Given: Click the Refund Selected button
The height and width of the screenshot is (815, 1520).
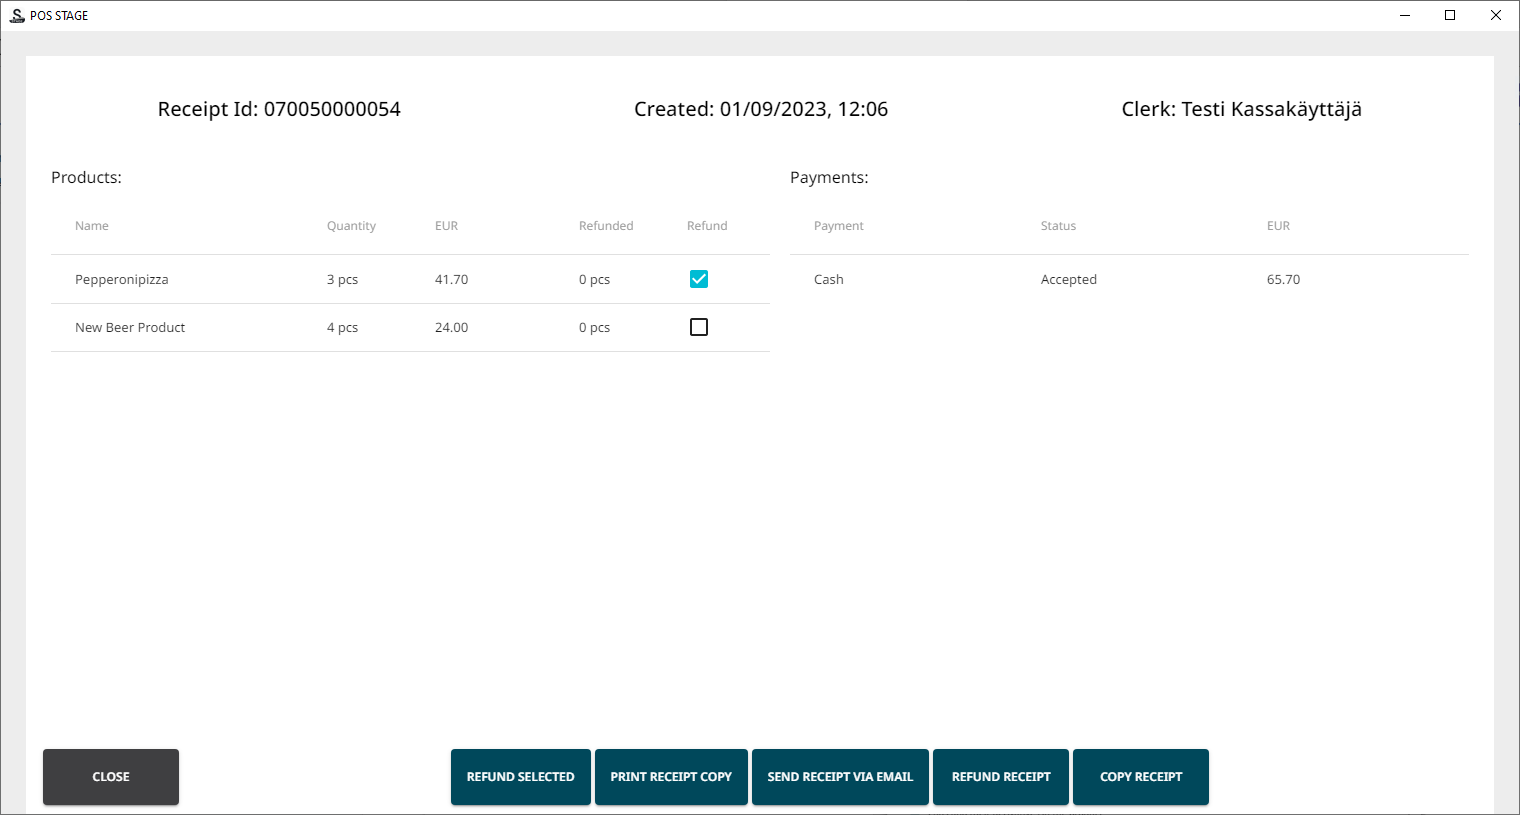Looking at the screenshot, I should point(520,777).
